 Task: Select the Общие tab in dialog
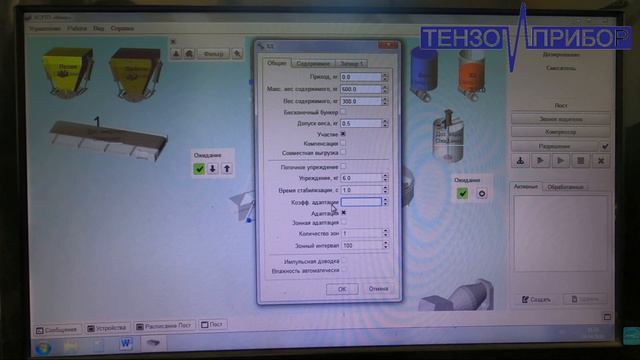pos(277,63)
